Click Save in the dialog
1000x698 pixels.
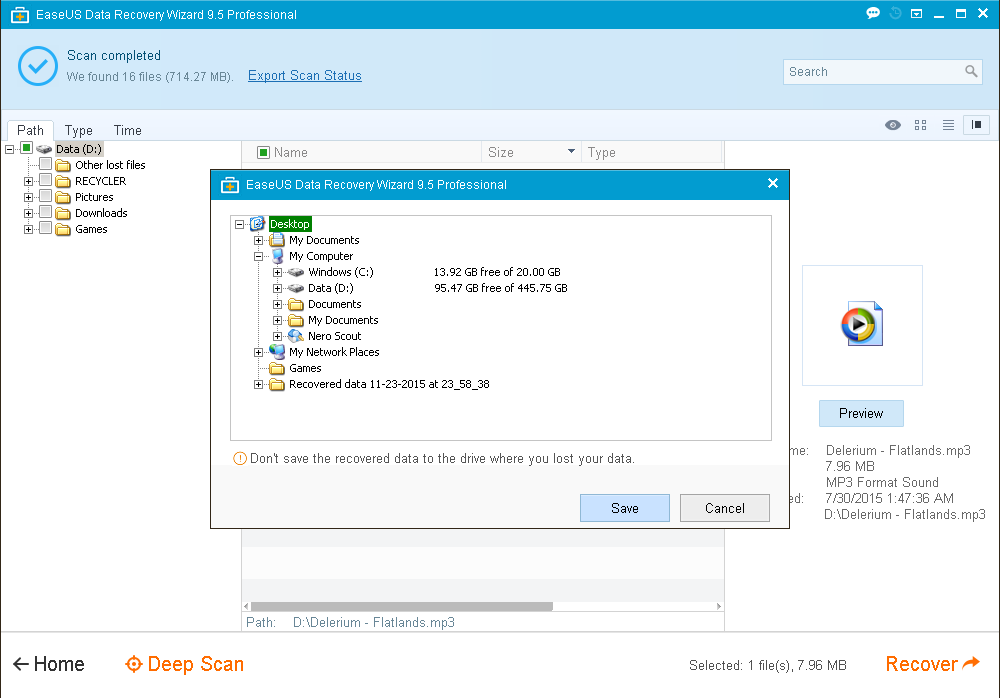624,508
